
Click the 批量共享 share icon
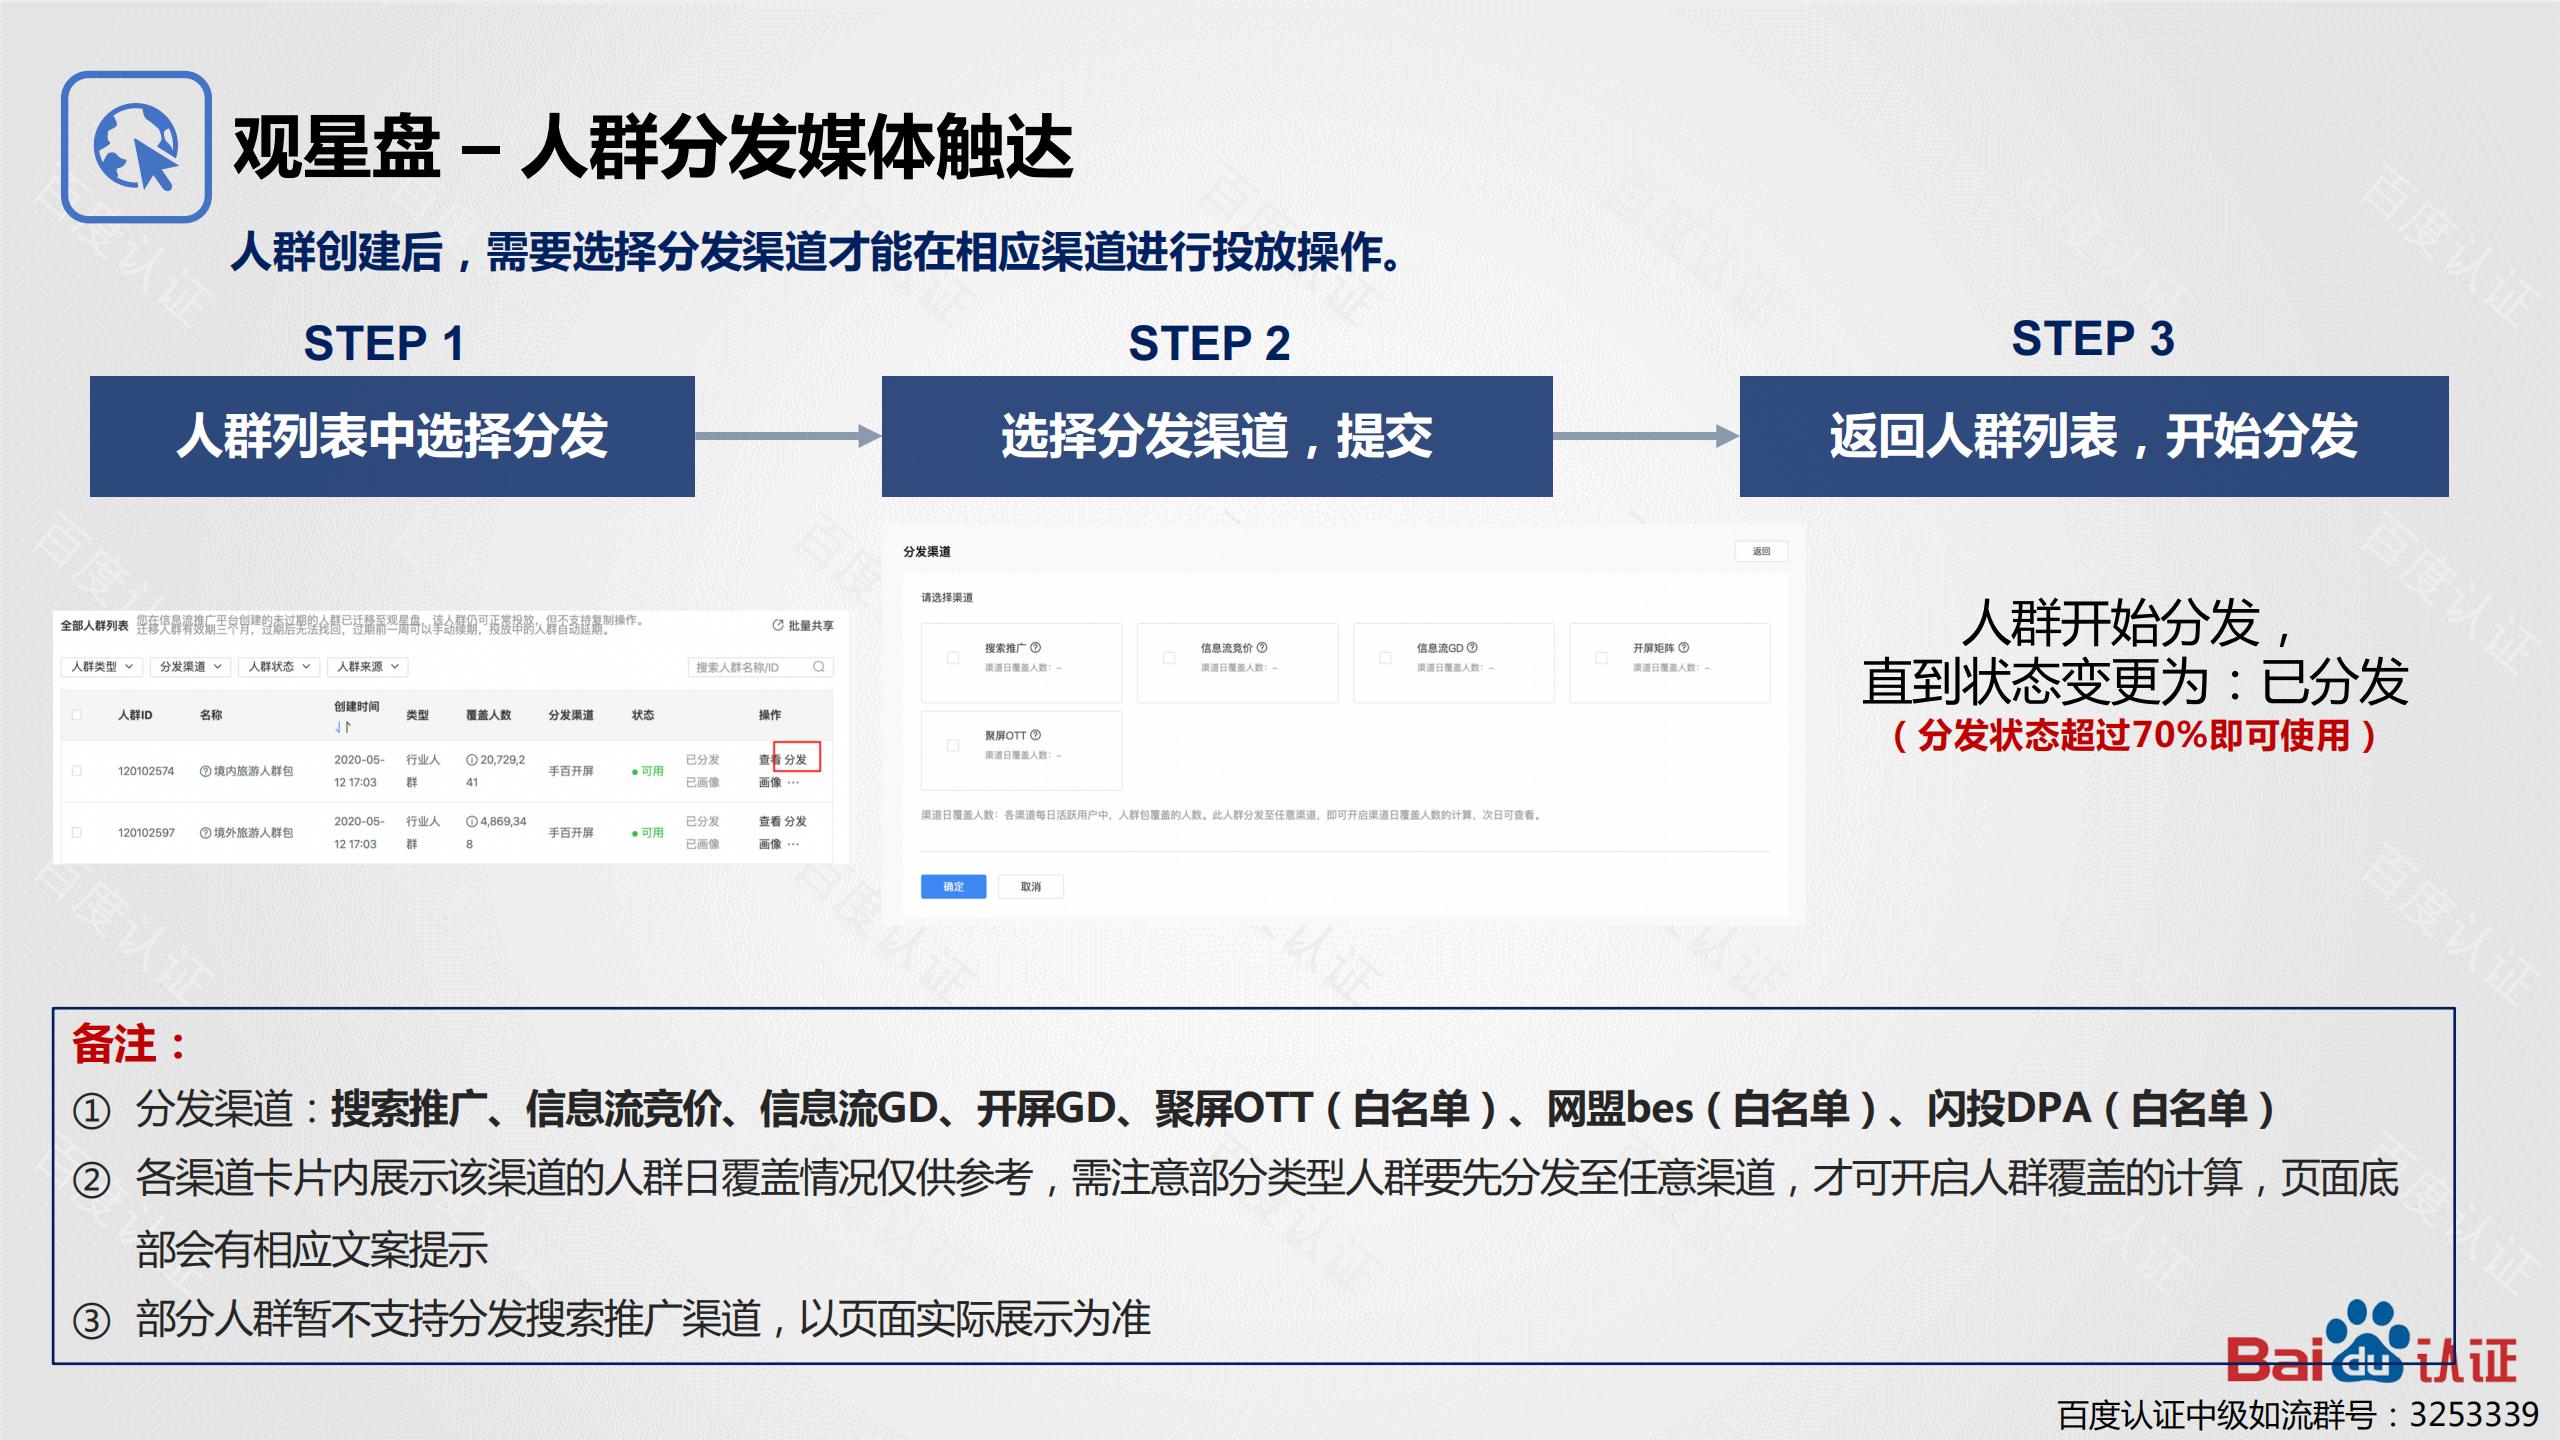pos(777,625)
